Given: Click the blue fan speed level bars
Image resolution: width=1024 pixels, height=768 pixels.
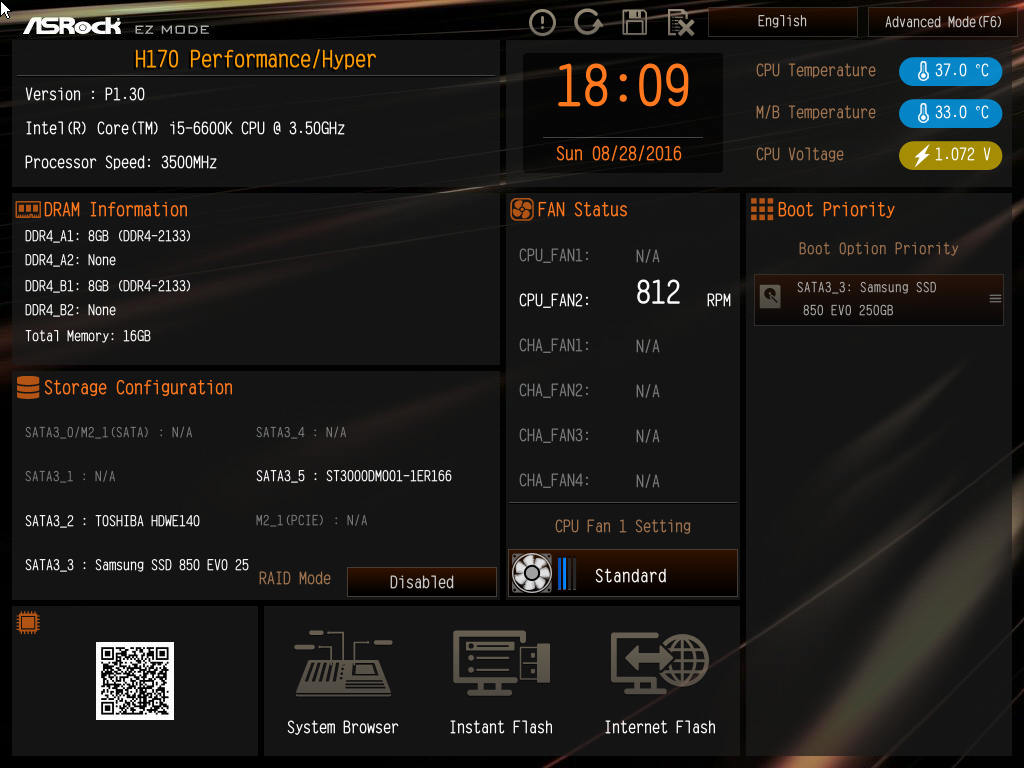Looking at the screenshot, I should pyautogui.click(x=566, y=573).
